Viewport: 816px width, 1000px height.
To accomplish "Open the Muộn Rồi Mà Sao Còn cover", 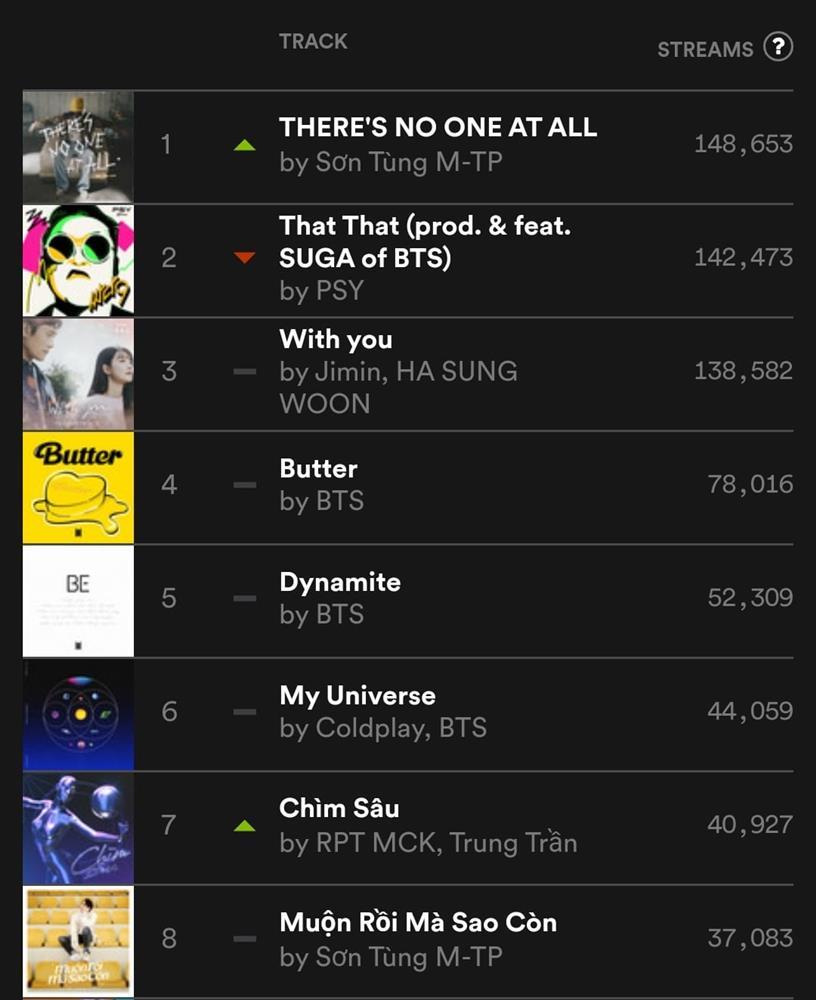I will 78,939.
